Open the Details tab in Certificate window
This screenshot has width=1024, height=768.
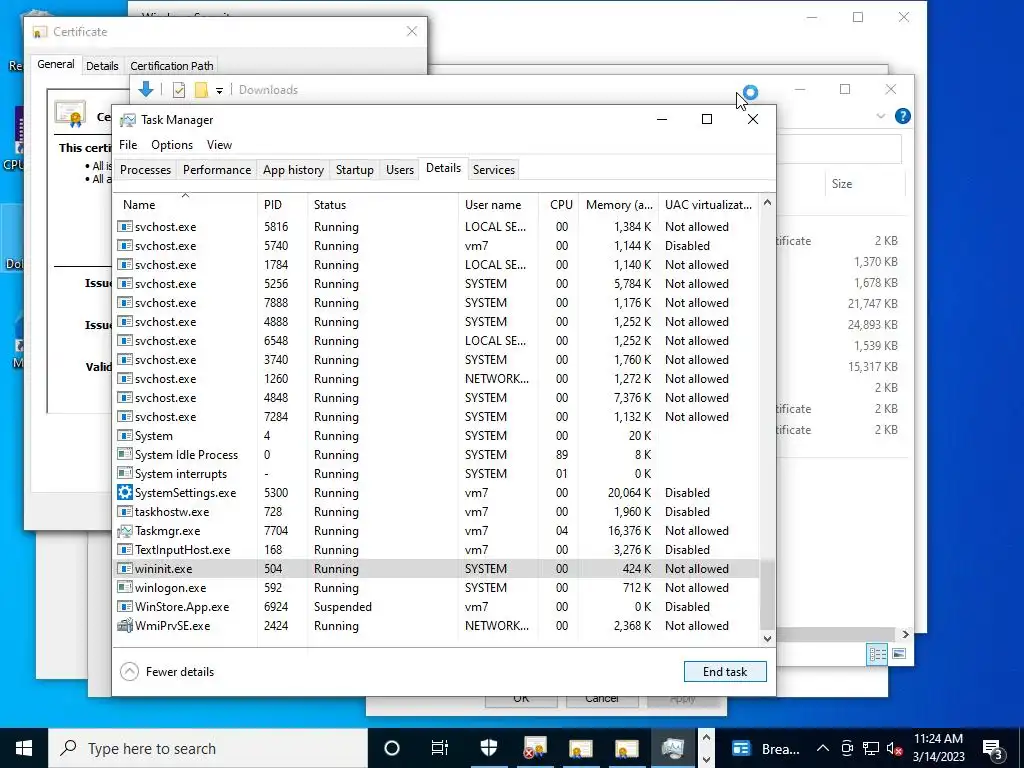pos(102,66)
